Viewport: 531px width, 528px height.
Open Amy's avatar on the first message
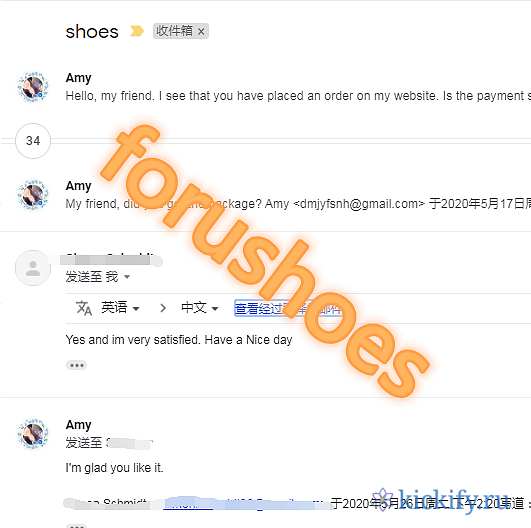pos(33,87)
